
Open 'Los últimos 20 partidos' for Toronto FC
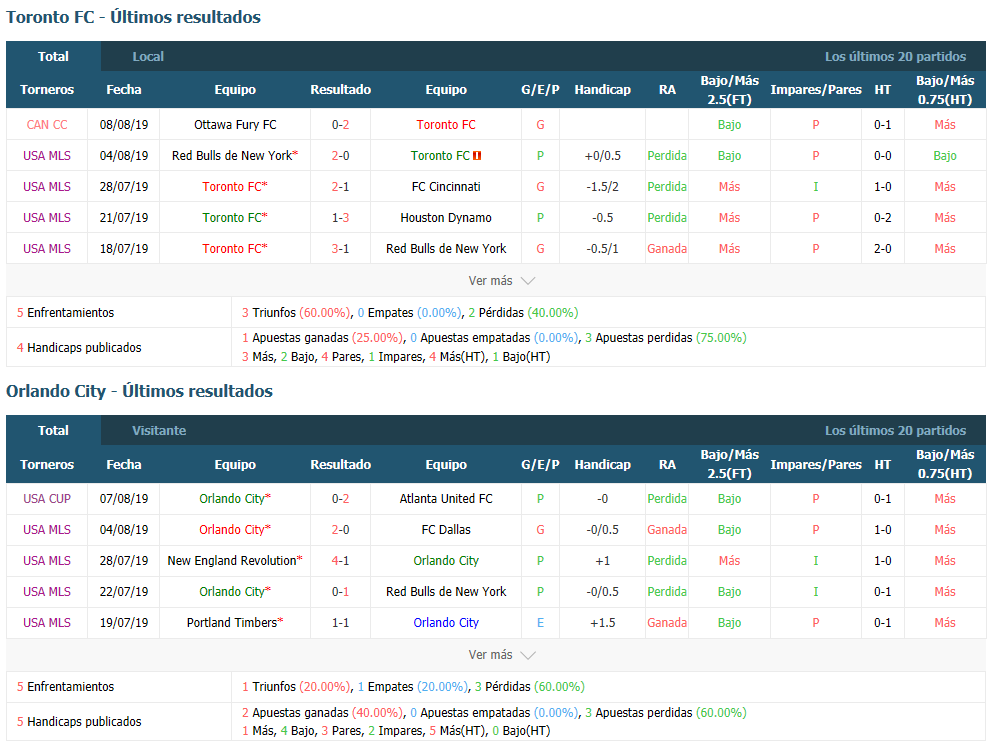point(895,57)
